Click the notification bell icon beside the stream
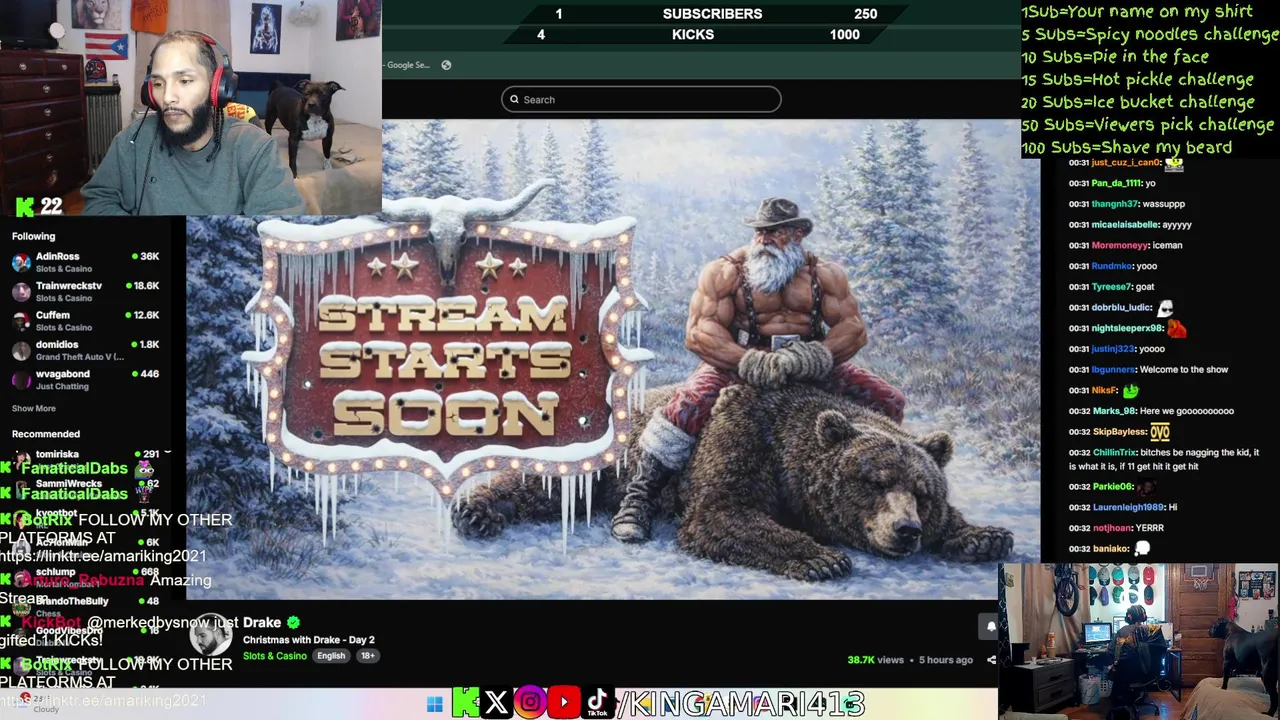Image resolution: width=1280 pixels, height=720 pixels. [x=990, y=626]
